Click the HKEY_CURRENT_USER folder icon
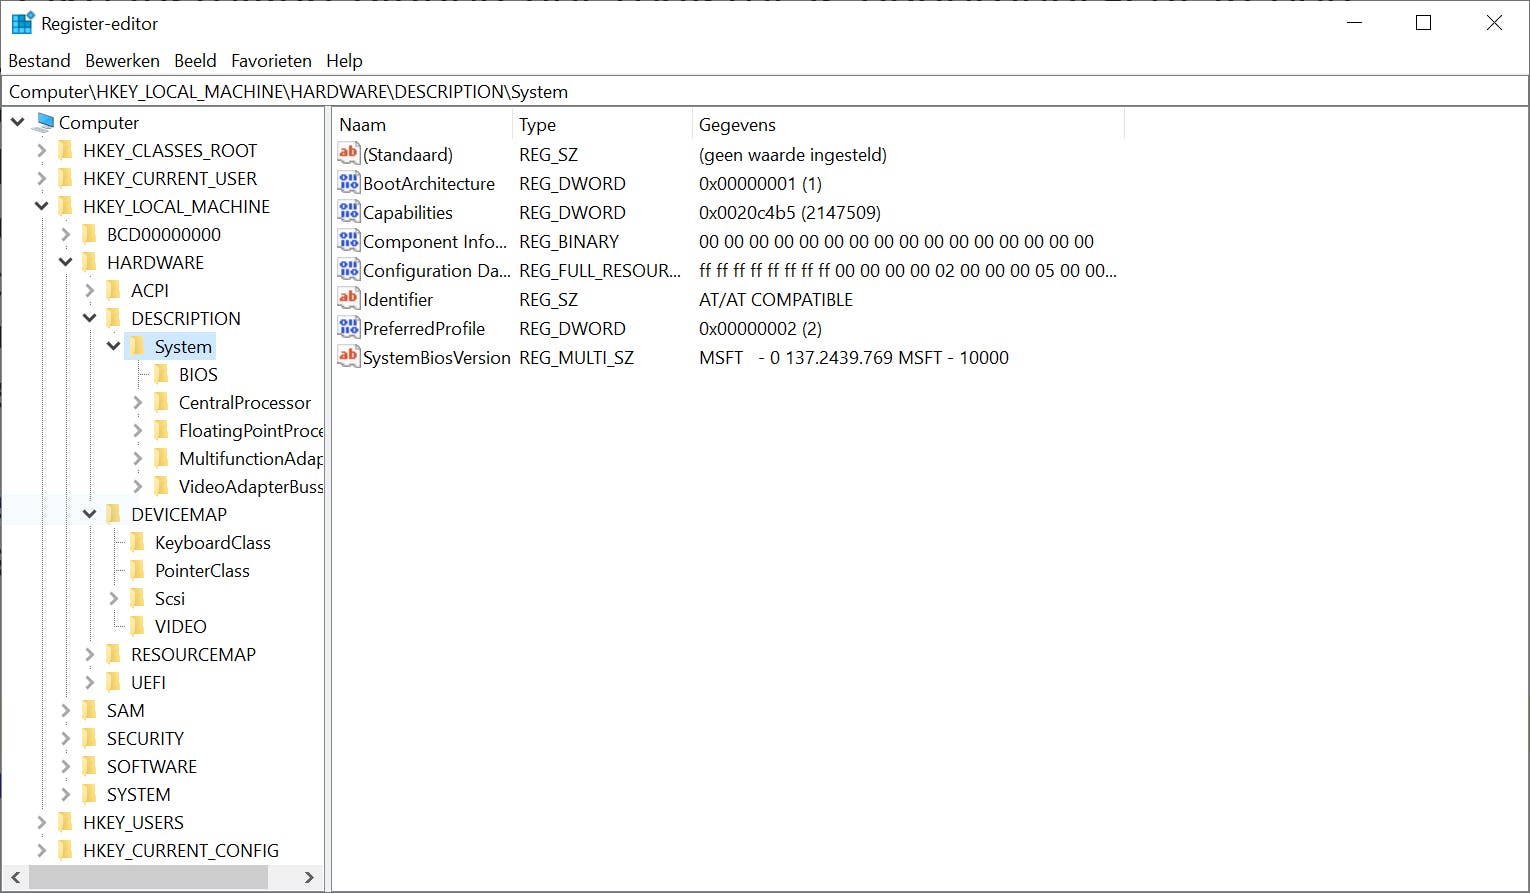The image size is (1530, 893). (x=66, y=178)
